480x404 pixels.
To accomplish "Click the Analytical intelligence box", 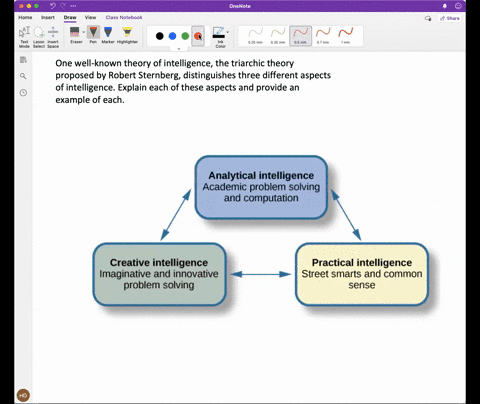I will (261, 187).
